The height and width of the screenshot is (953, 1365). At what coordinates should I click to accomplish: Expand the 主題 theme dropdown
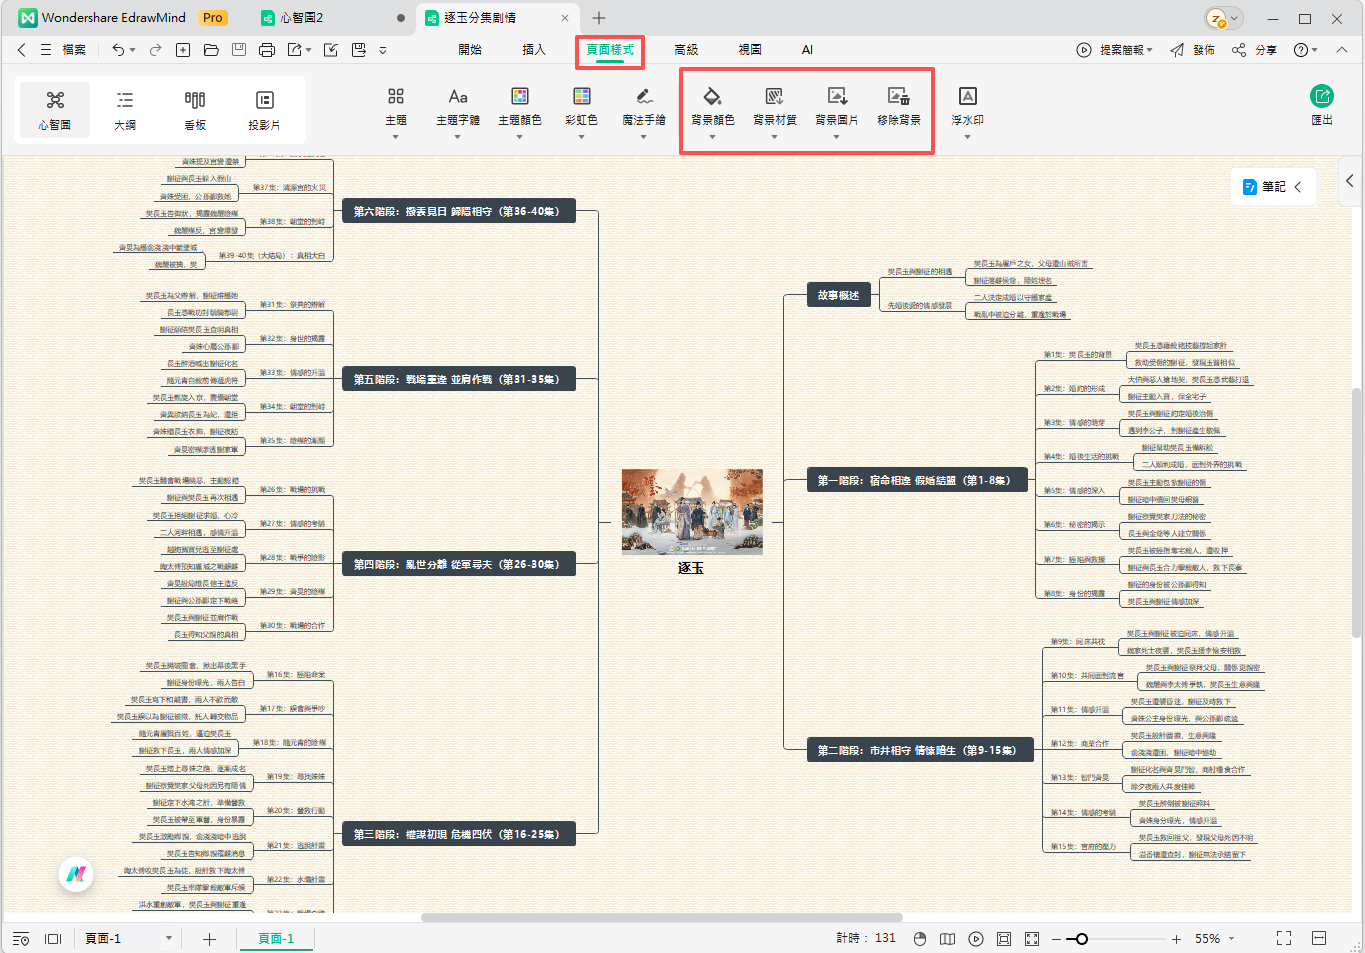(x=396, y=136)
